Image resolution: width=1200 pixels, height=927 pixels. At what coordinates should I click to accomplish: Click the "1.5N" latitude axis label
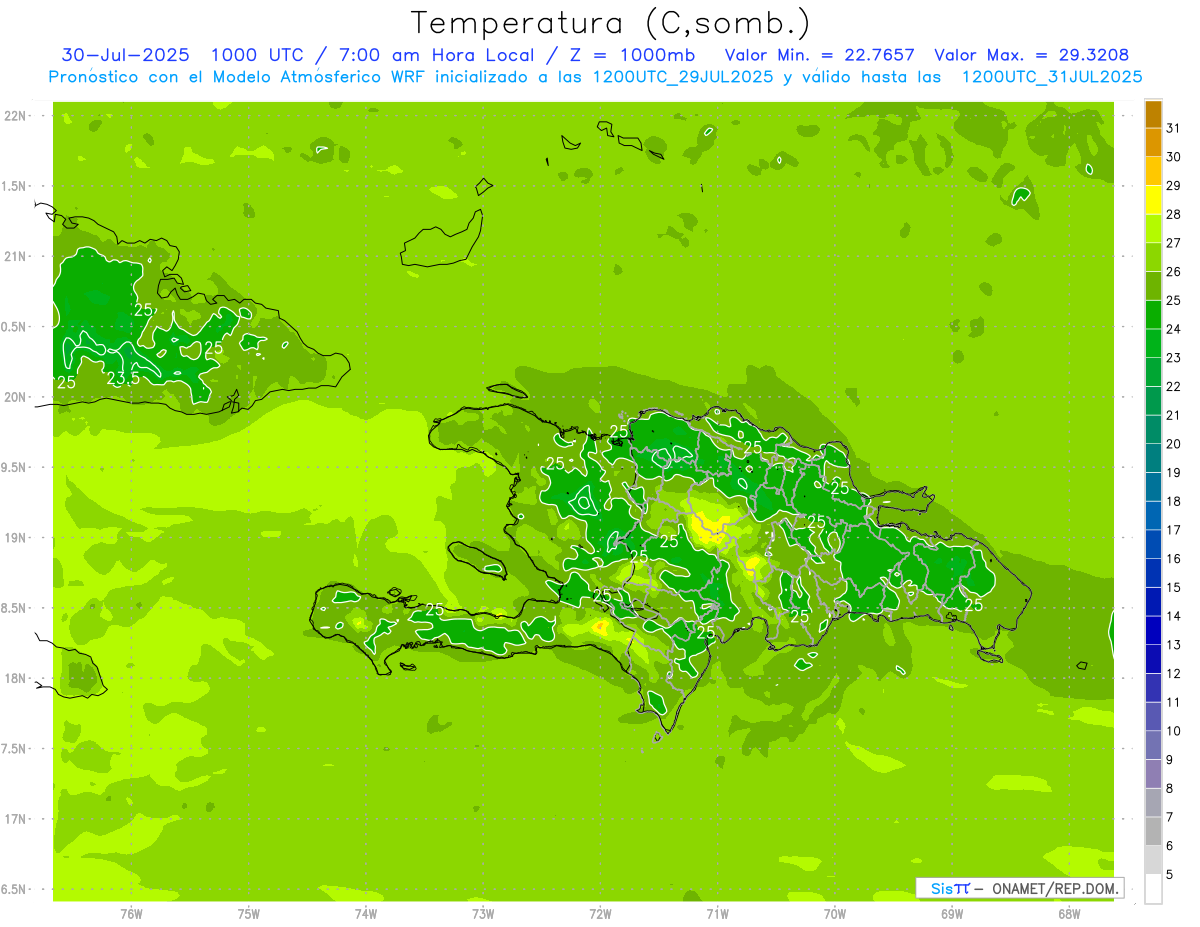[15, 186]
